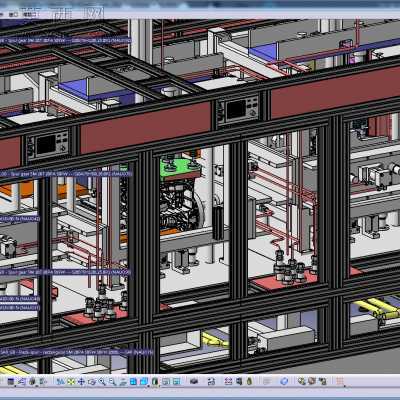The image size is (400, 400).
Task: Click the blue round globe icon
Action: tap(284, 381)
